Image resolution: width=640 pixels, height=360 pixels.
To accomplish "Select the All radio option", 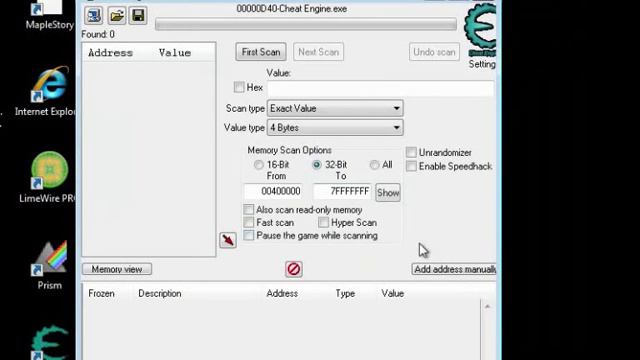I will [374, 165].
